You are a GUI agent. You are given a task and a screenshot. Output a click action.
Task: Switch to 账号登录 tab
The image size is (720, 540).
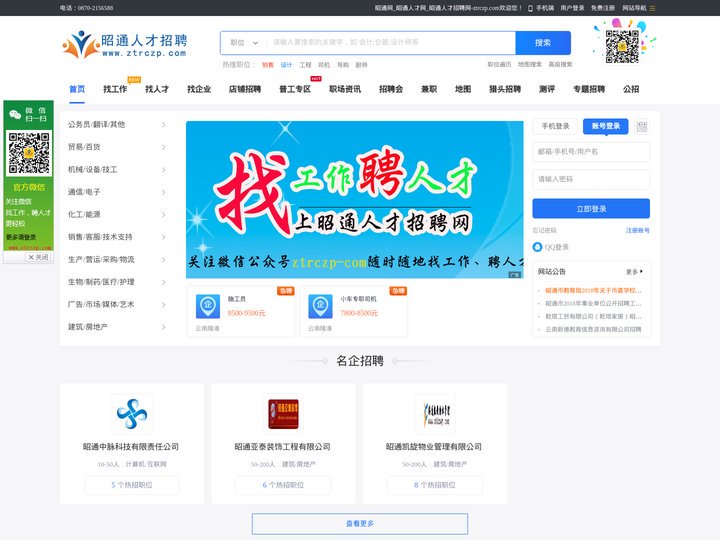click(606, 126)
